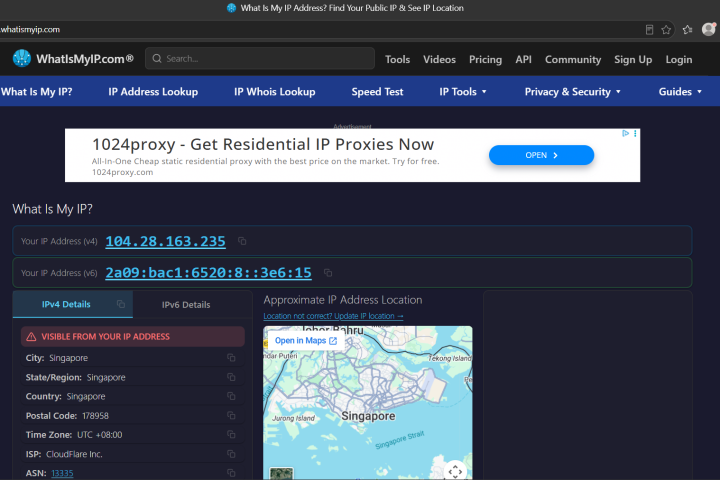Click the ISP value CloudFlare Inc.
Screen dimensions: 720x480
click(74, 454)
